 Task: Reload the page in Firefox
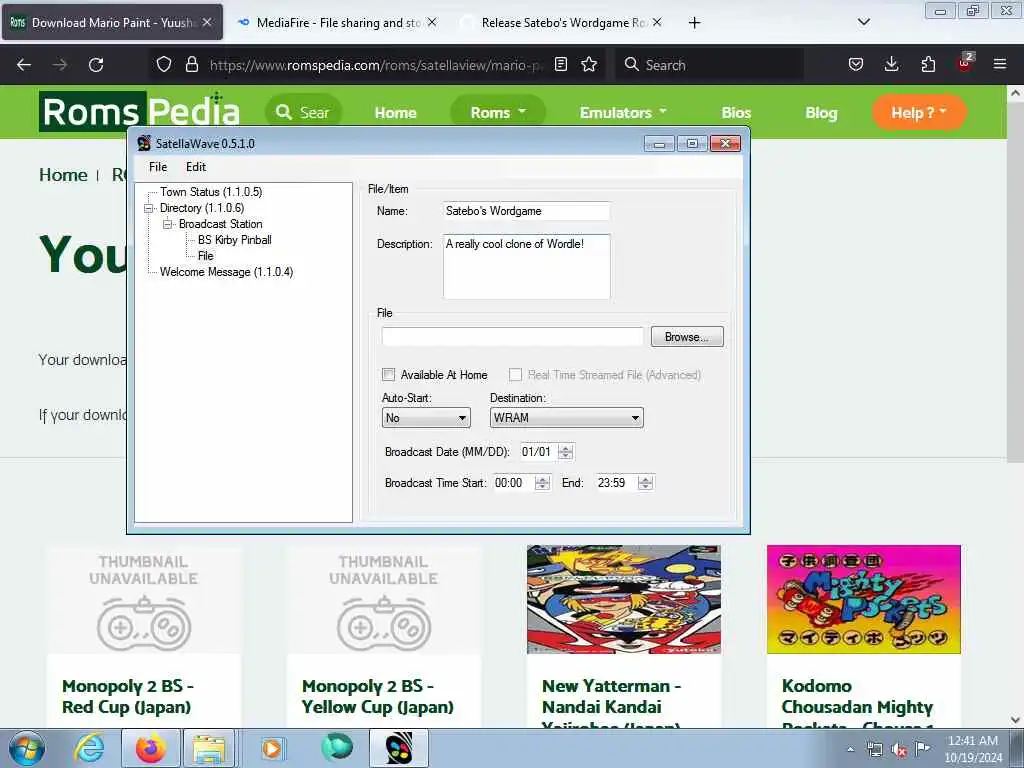pos(96,65)
